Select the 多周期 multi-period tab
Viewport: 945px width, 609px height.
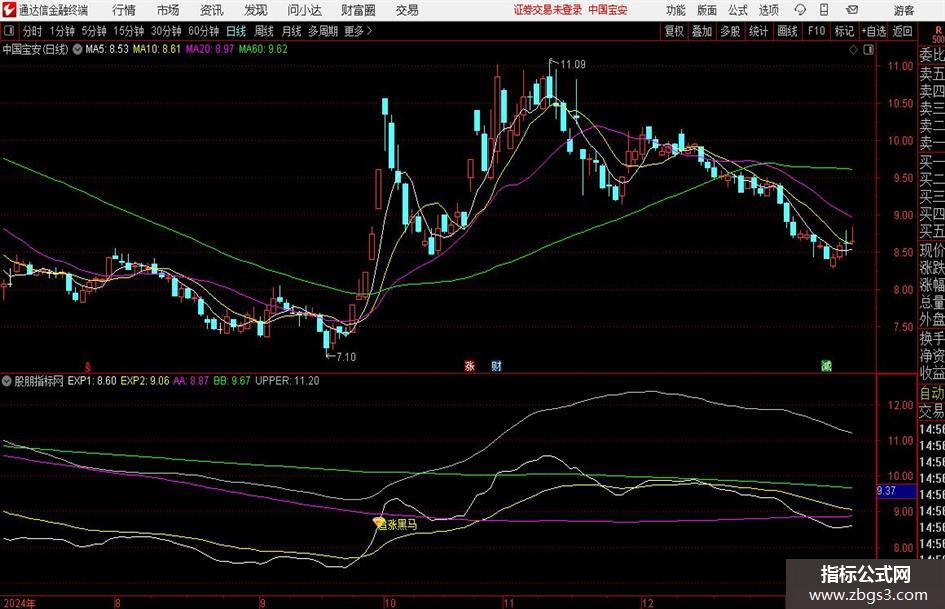coord(323,31)
